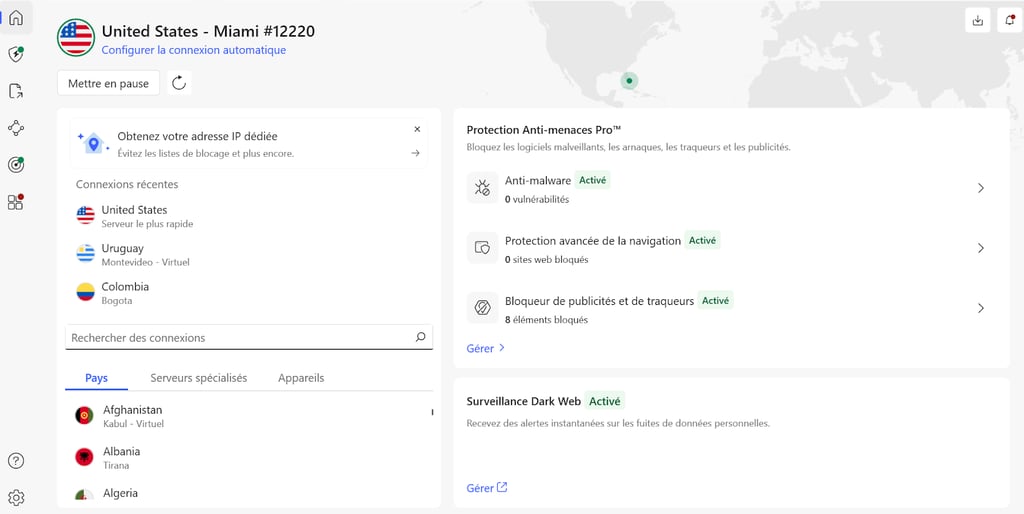The image size is (1024, 514).
Task: Switch to Serveurs spécialisés tab
Action: [199, 378]
